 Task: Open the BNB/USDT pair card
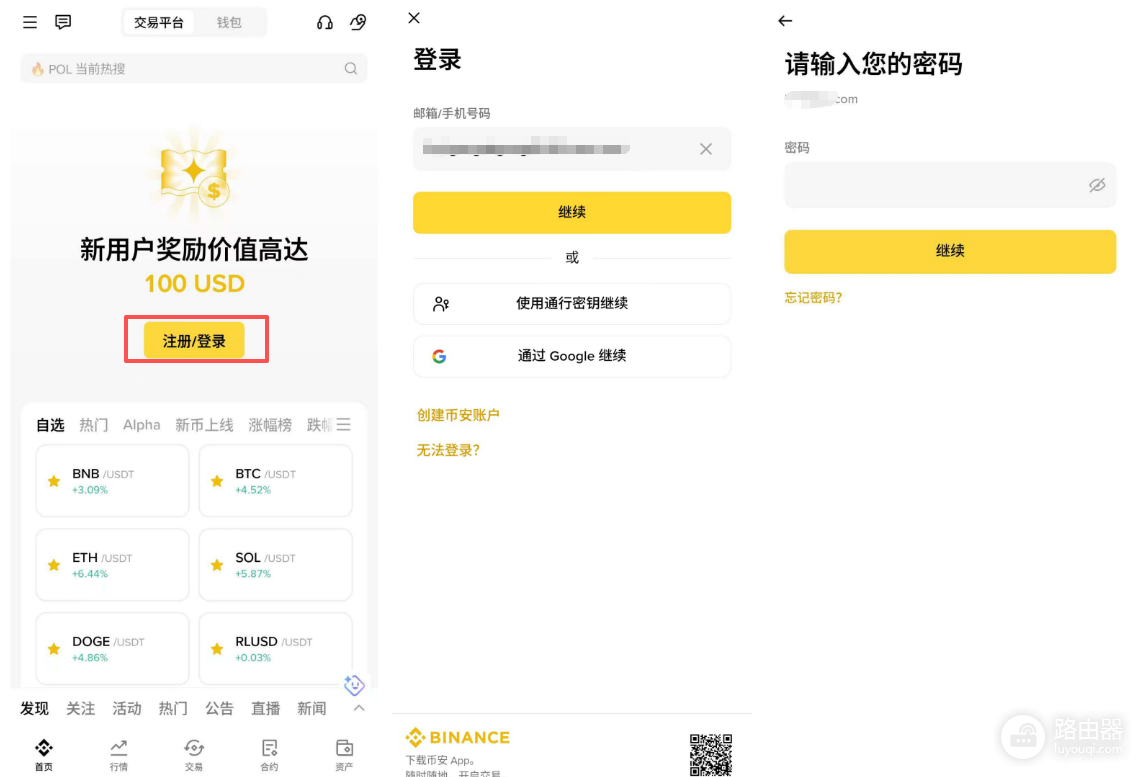click(x=112, y=481)
